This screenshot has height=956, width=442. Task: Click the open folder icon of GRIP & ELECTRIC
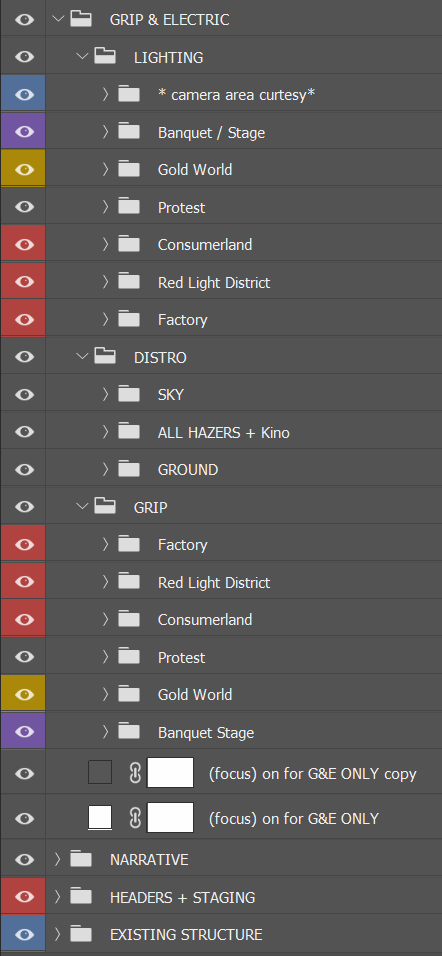tap(80, 19)
